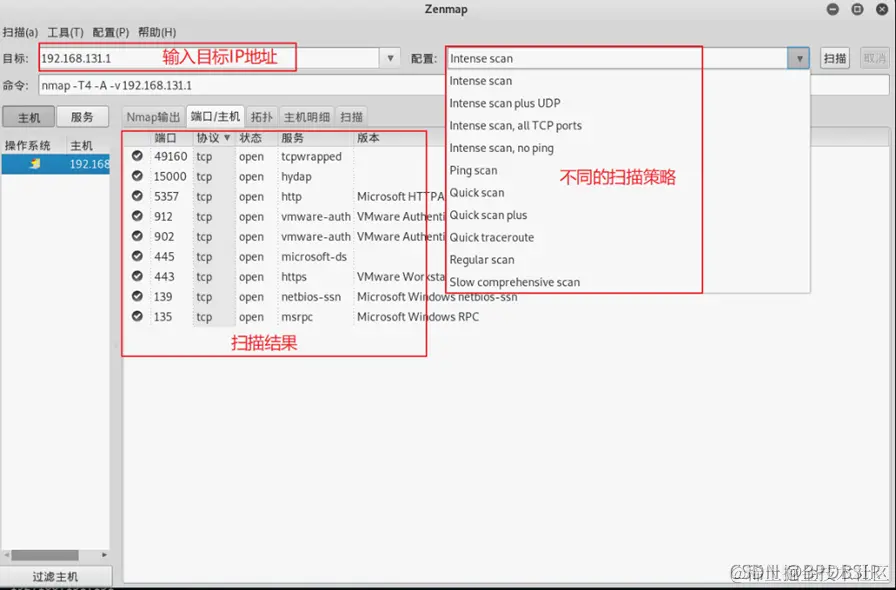Maximize the Zenmap window
This screenshot has height=590, width=896.
(x=857, y=9)
